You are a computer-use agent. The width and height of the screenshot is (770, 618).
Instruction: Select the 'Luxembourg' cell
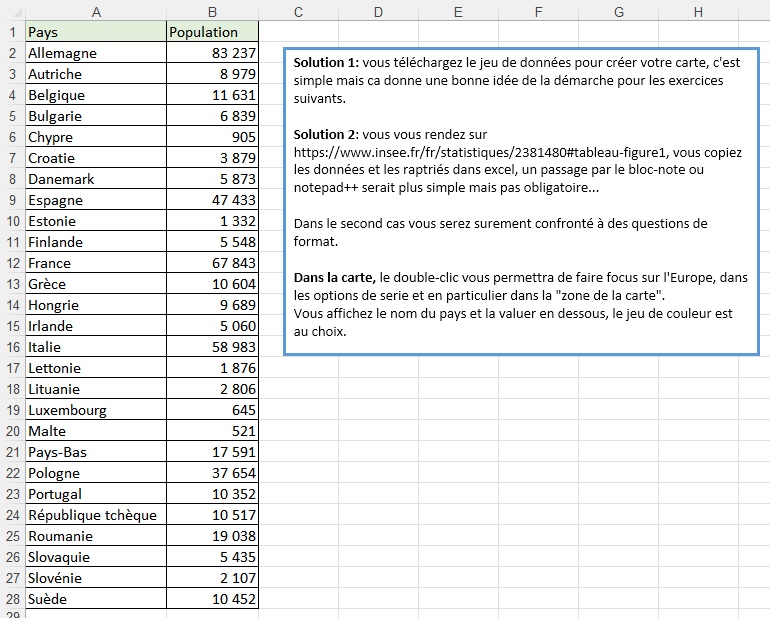(95, 410)
